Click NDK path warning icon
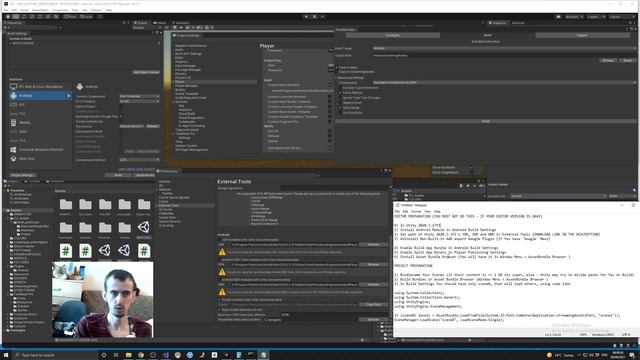Screen dimensions: 640x360 point(222,292)
